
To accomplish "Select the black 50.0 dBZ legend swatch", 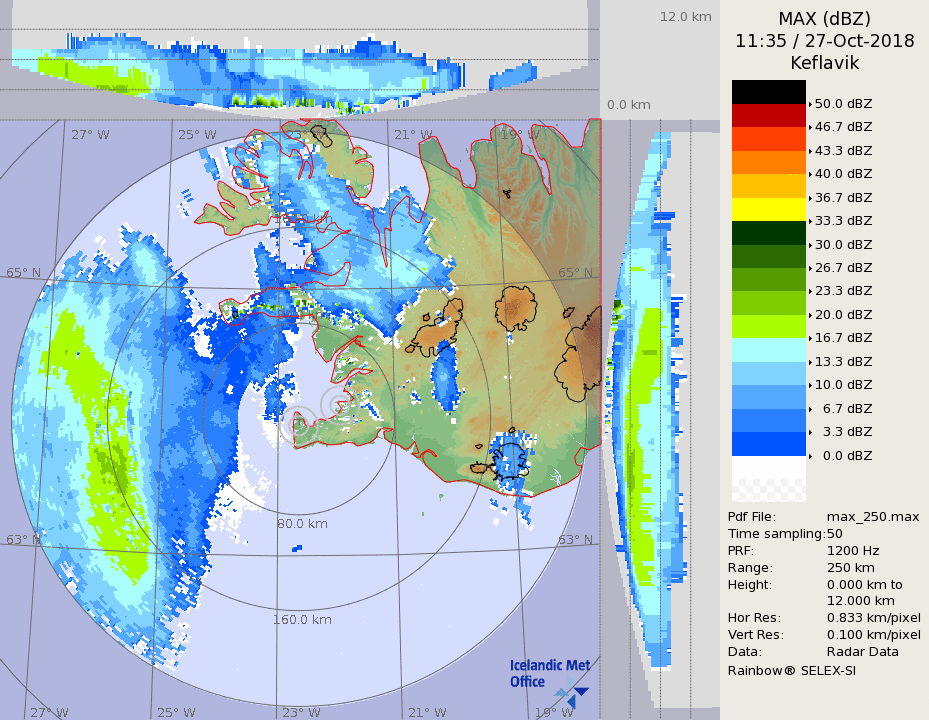I will 768,92.
